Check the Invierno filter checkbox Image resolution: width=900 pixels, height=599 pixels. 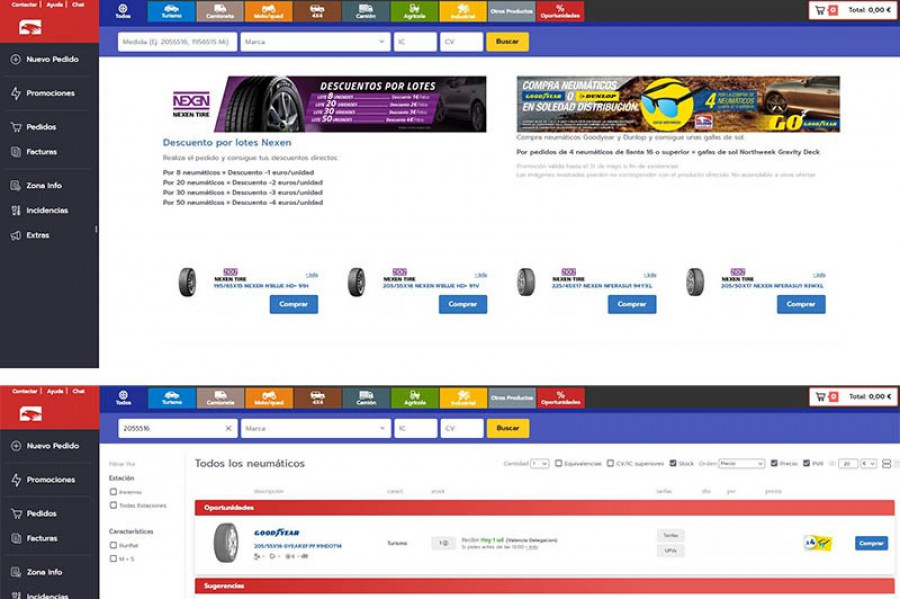(x=114, y=492)
